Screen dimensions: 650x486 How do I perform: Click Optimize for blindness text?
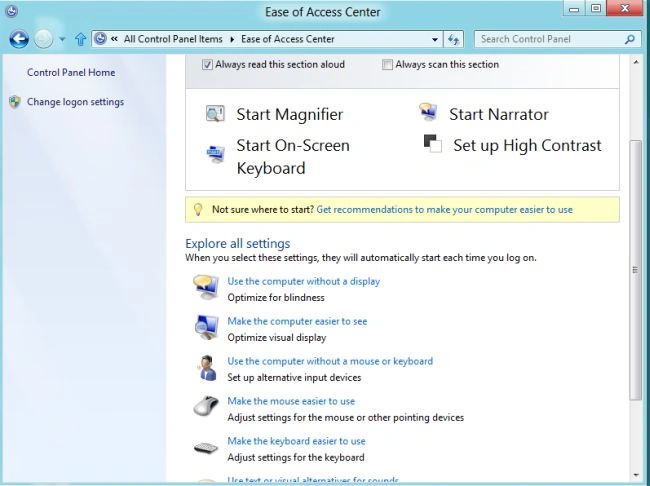[276, 298]
